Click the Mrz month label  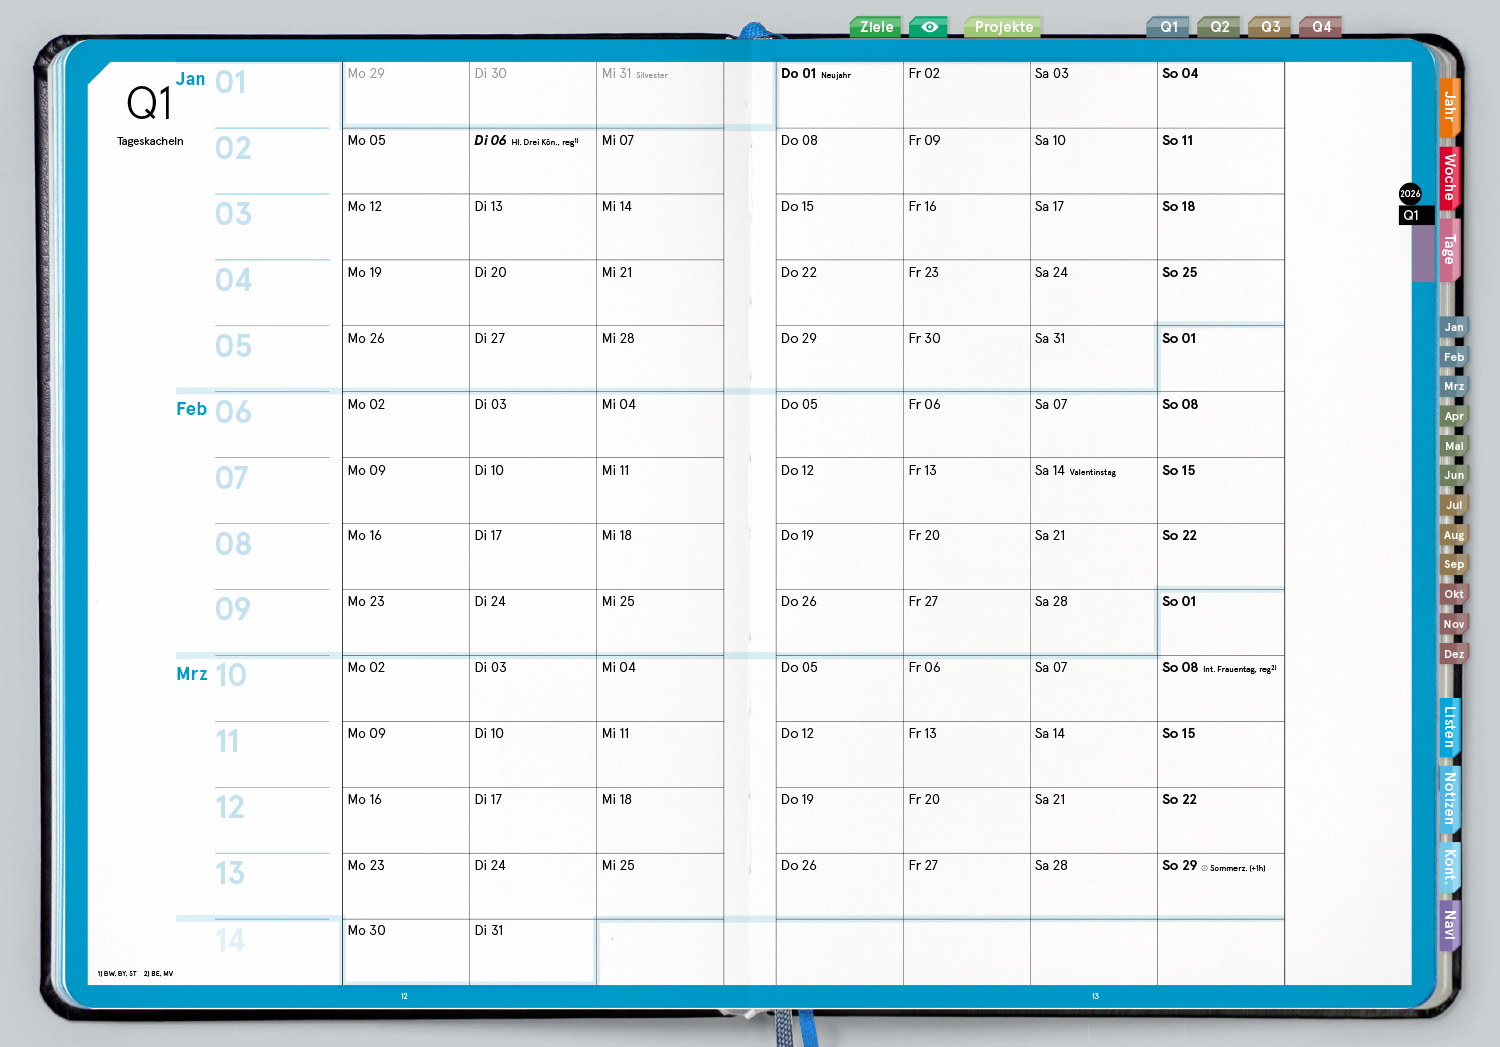(x=192, y=674)
